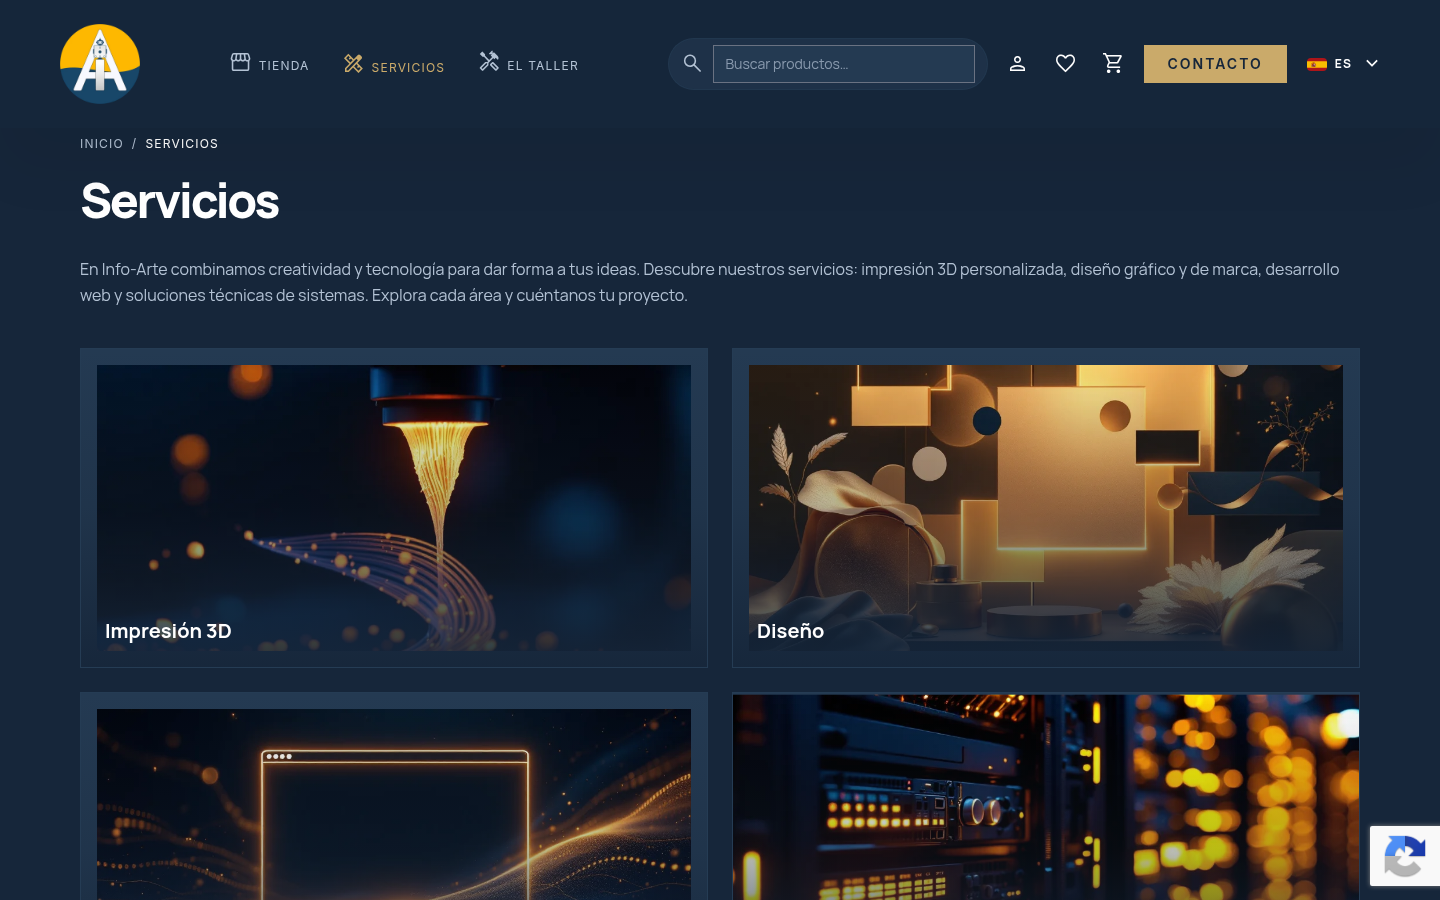Go to the Tienda menu item
Viewport: 1440px width, 900px height.
[284, 66]
